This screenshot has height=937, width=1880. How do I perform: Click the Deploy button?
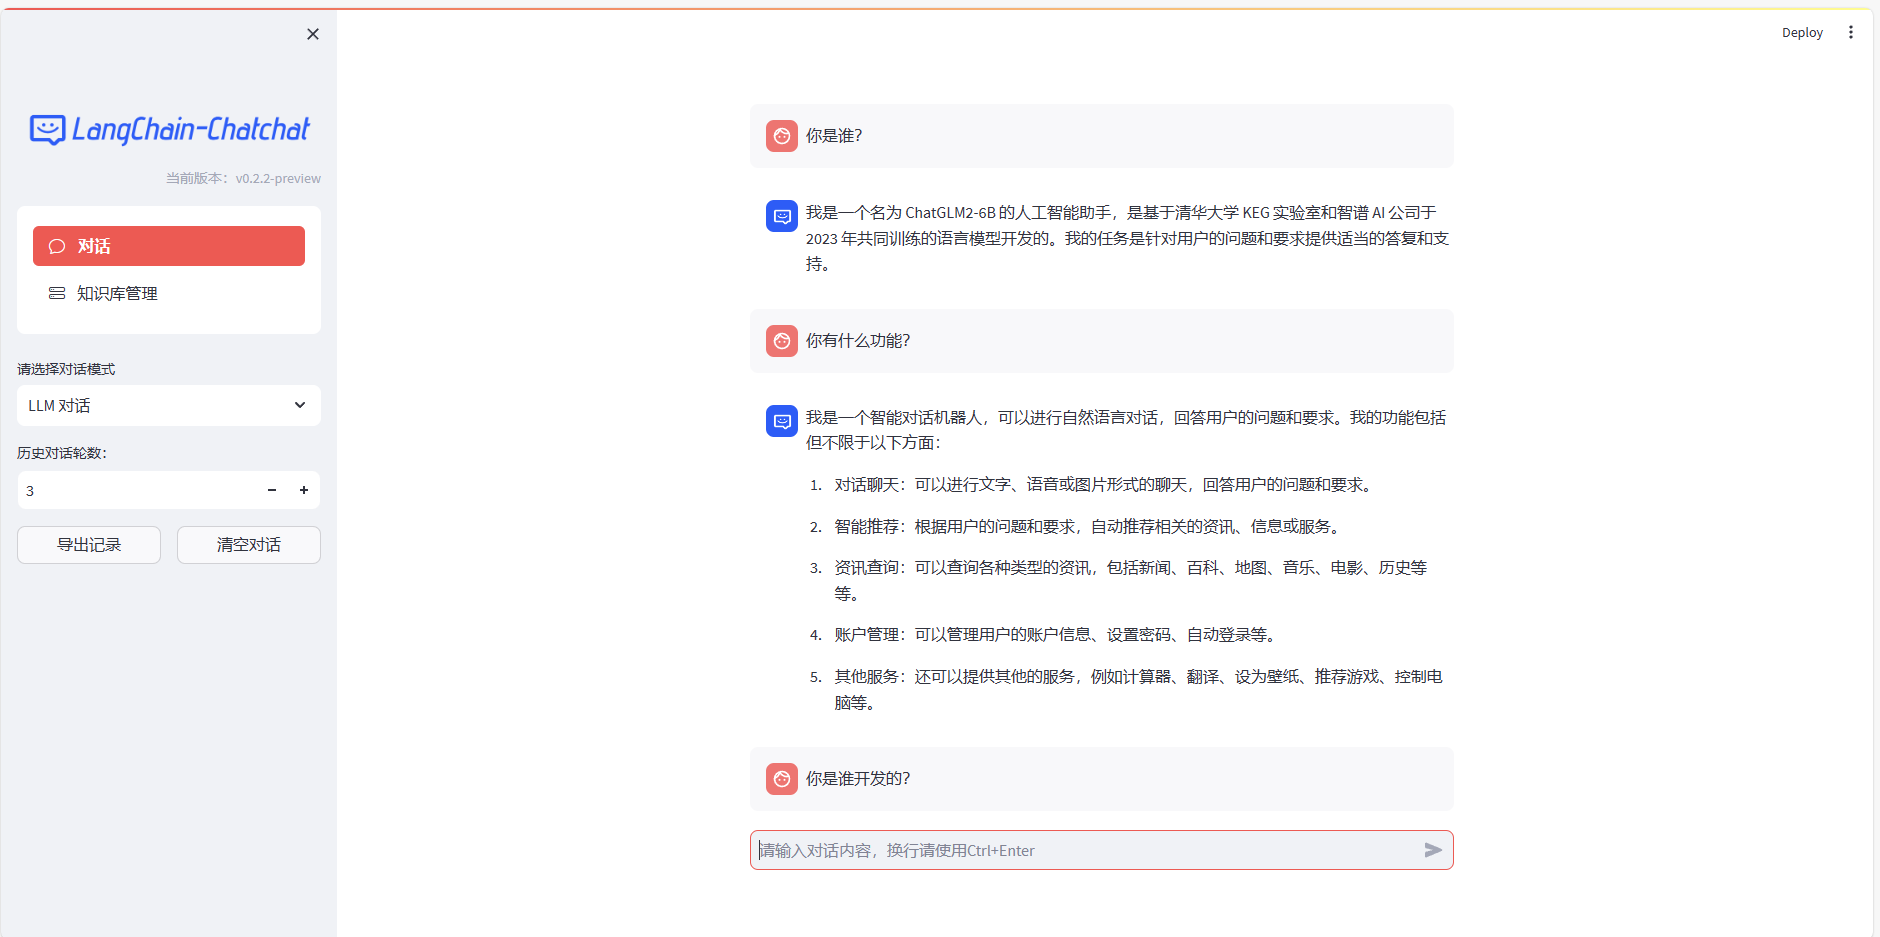1802,32
